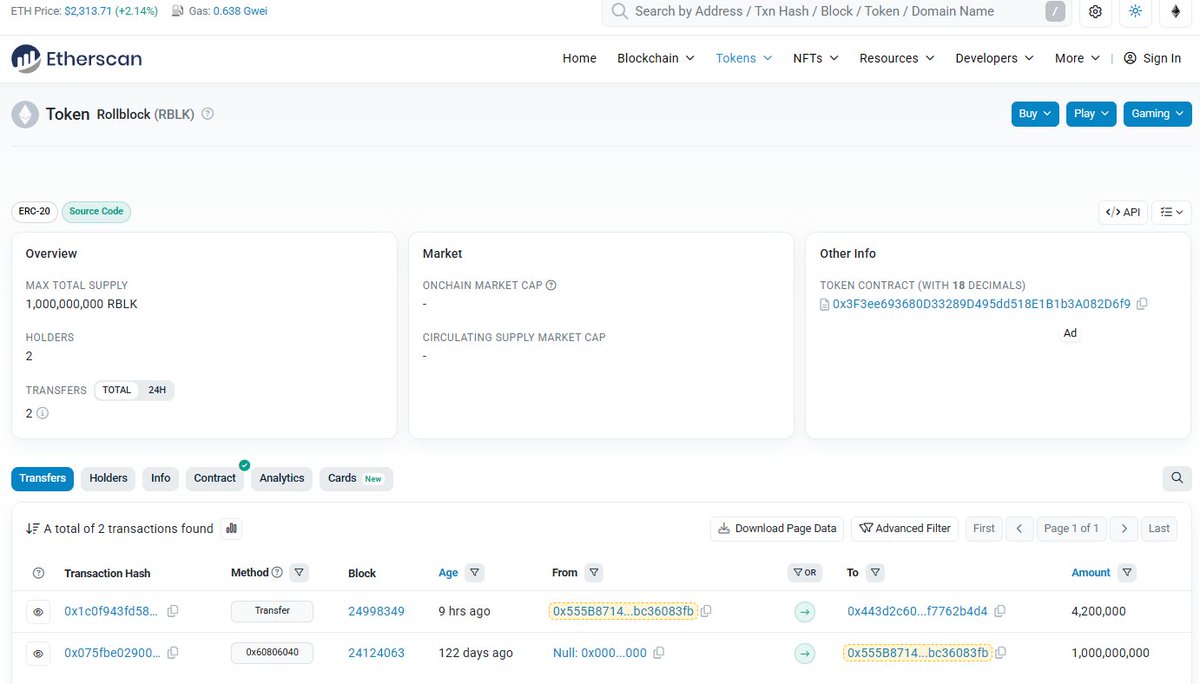Open Advanced Filter
1200x684 pixels.
(905, 528)
